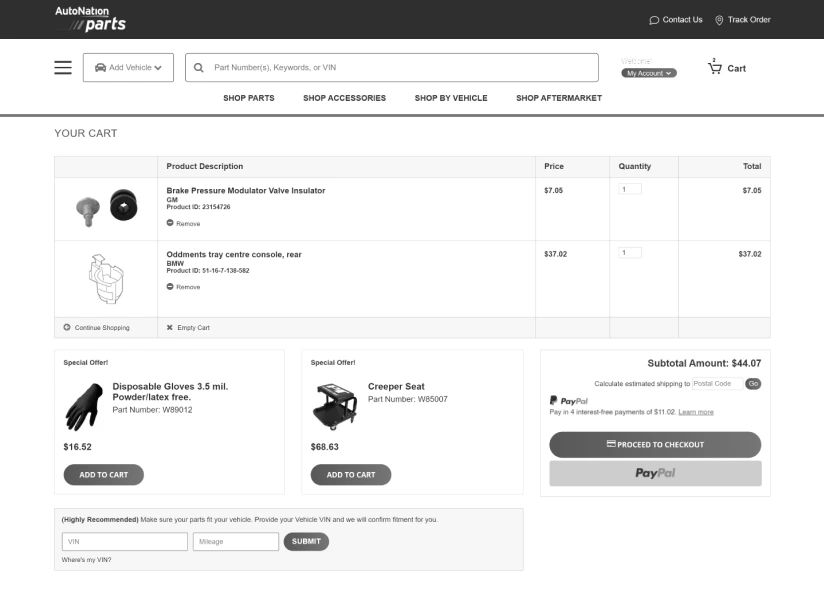Open the Shop Parts menu
Viewport: 824px width, 592px height.
point(249,98)
